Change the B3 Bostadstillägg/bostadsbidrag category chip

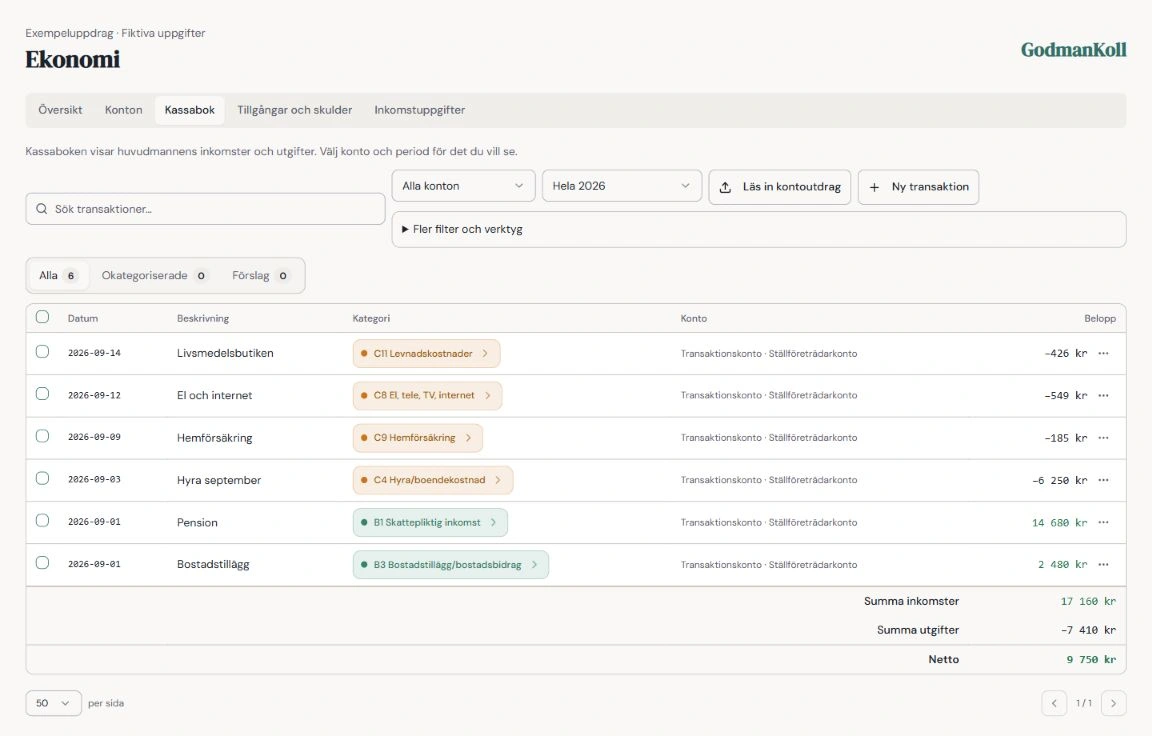[x=451, y=565]
